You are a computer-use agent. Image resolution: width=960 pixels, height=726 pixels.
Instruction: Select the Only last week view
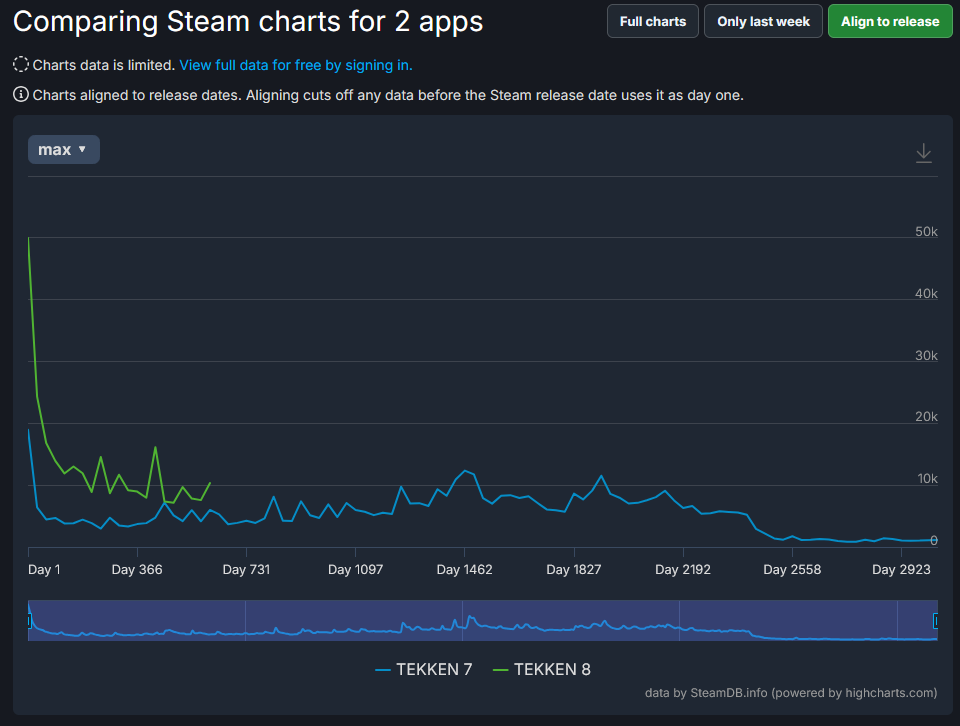coord(763,21)
